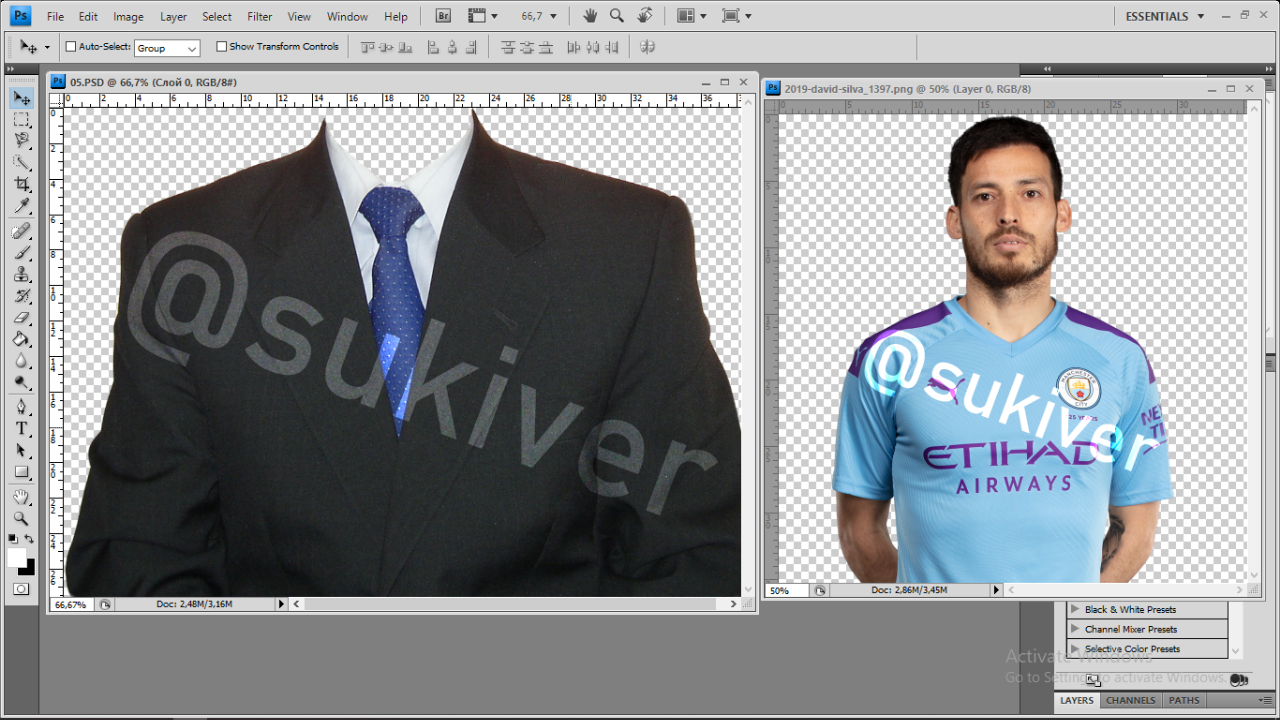Open status info arrow in david-silva window

tap(996, 590)
